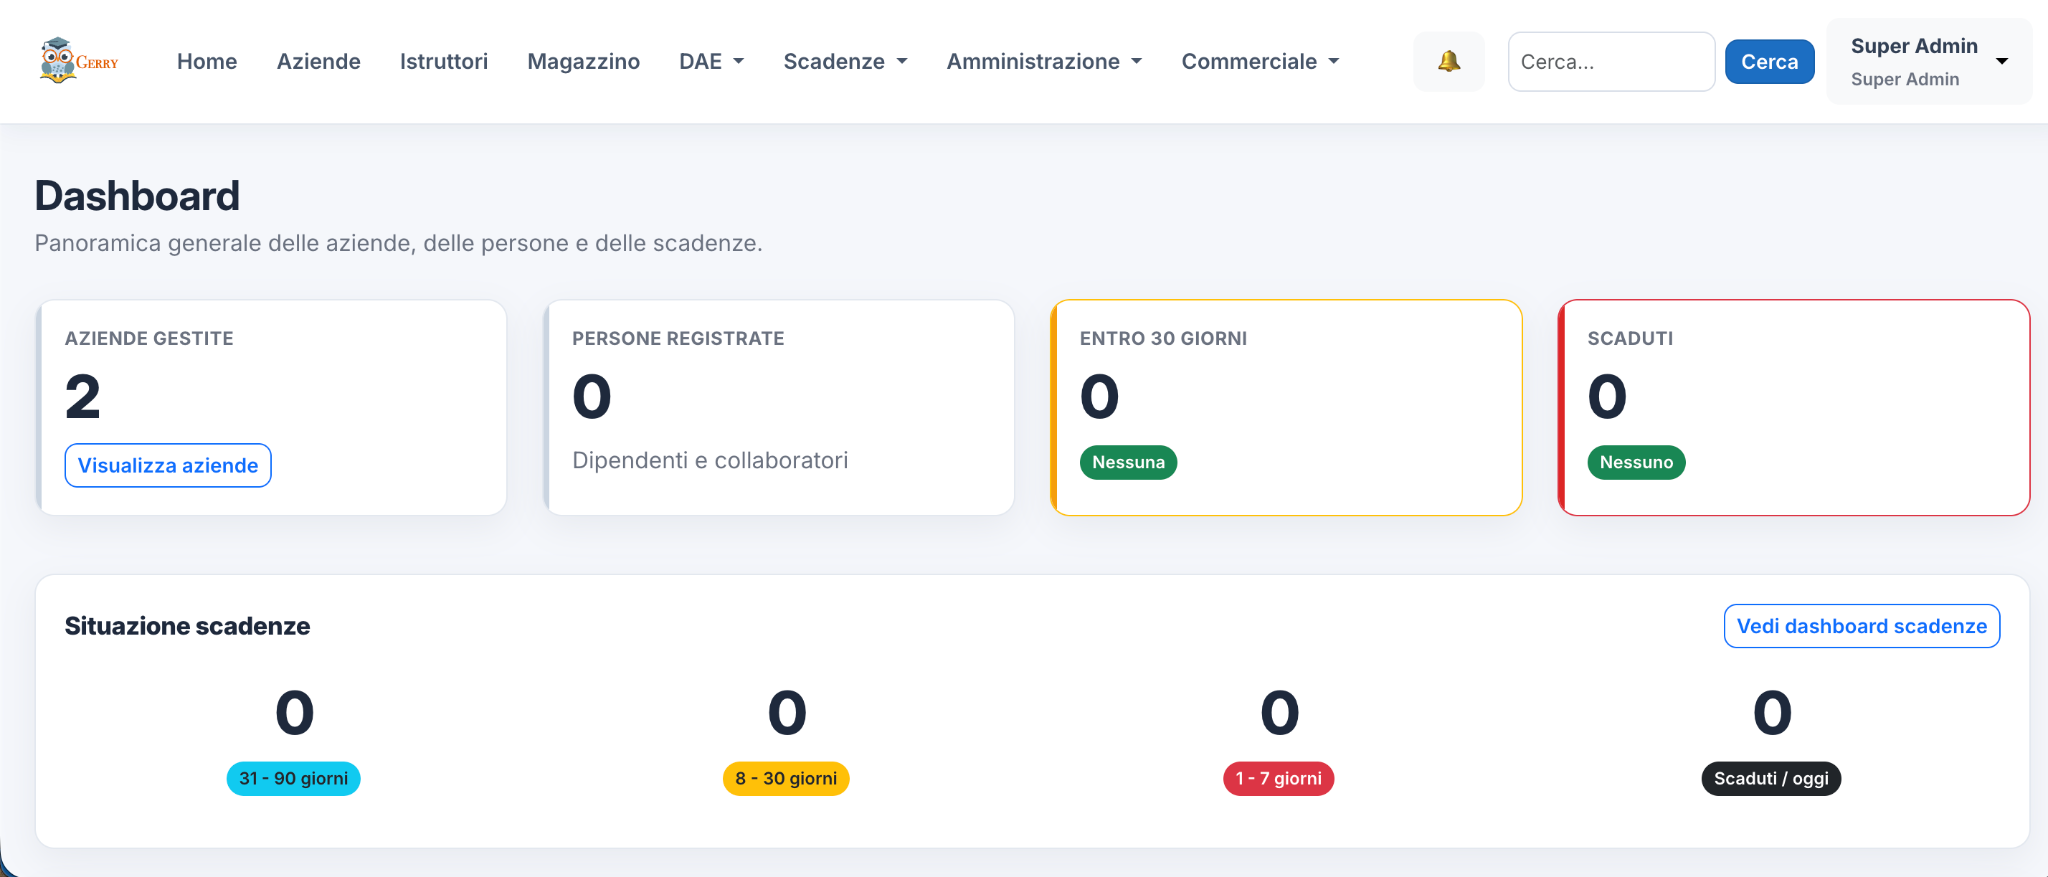Viewport: 2048px width, 877px height.
Task: Select the 31 - 90 giorni badge
Action: click(x=293, y=779)
